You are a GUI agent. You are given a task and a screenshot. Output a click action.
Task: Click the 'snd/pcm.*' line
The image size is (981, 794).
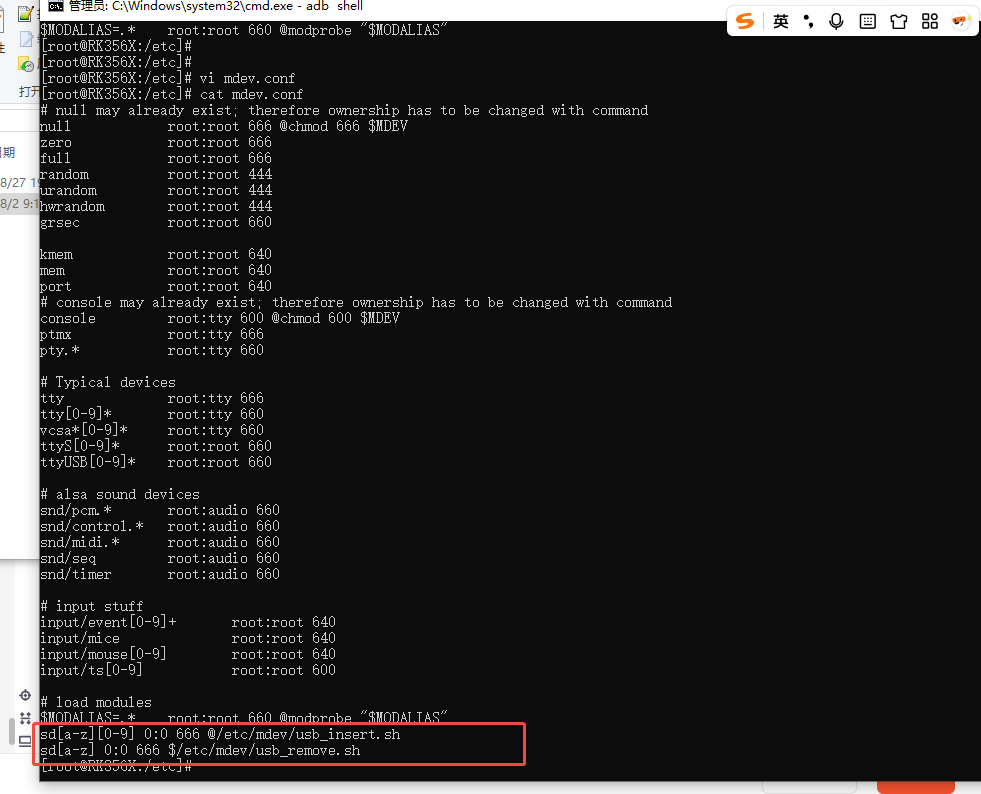click(x=160, y=511)
